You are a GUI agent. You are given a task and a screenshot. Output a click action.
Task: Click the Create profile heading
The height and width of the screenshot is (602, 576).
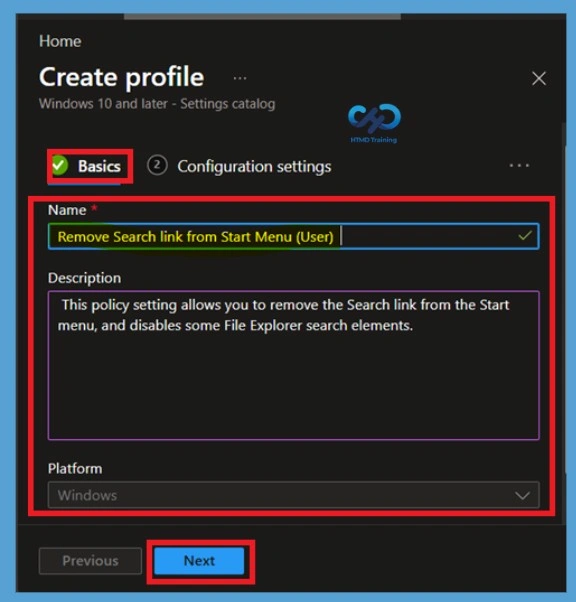point(122,77)
